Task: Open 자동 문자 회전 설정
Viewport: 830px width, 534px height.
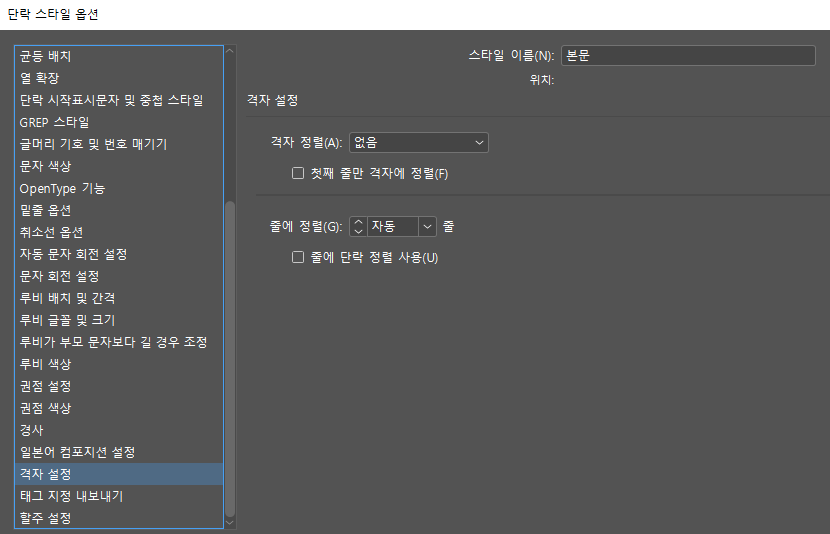Action: coord(119,254)
